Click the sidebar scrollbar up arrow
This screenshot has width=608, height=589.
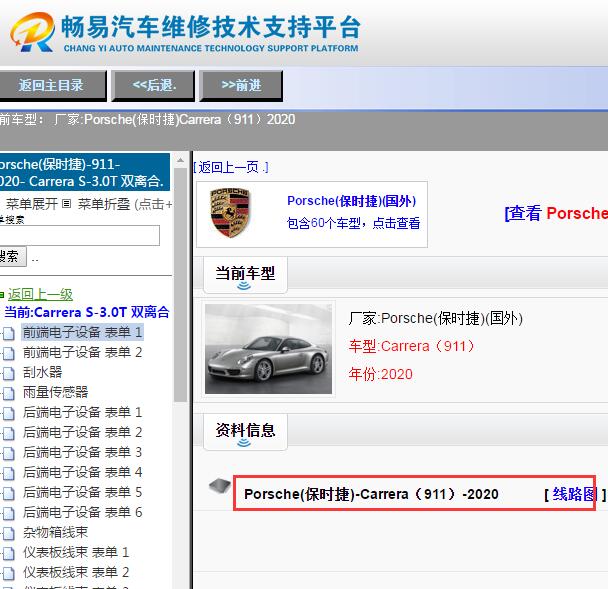tap(180, 160)
